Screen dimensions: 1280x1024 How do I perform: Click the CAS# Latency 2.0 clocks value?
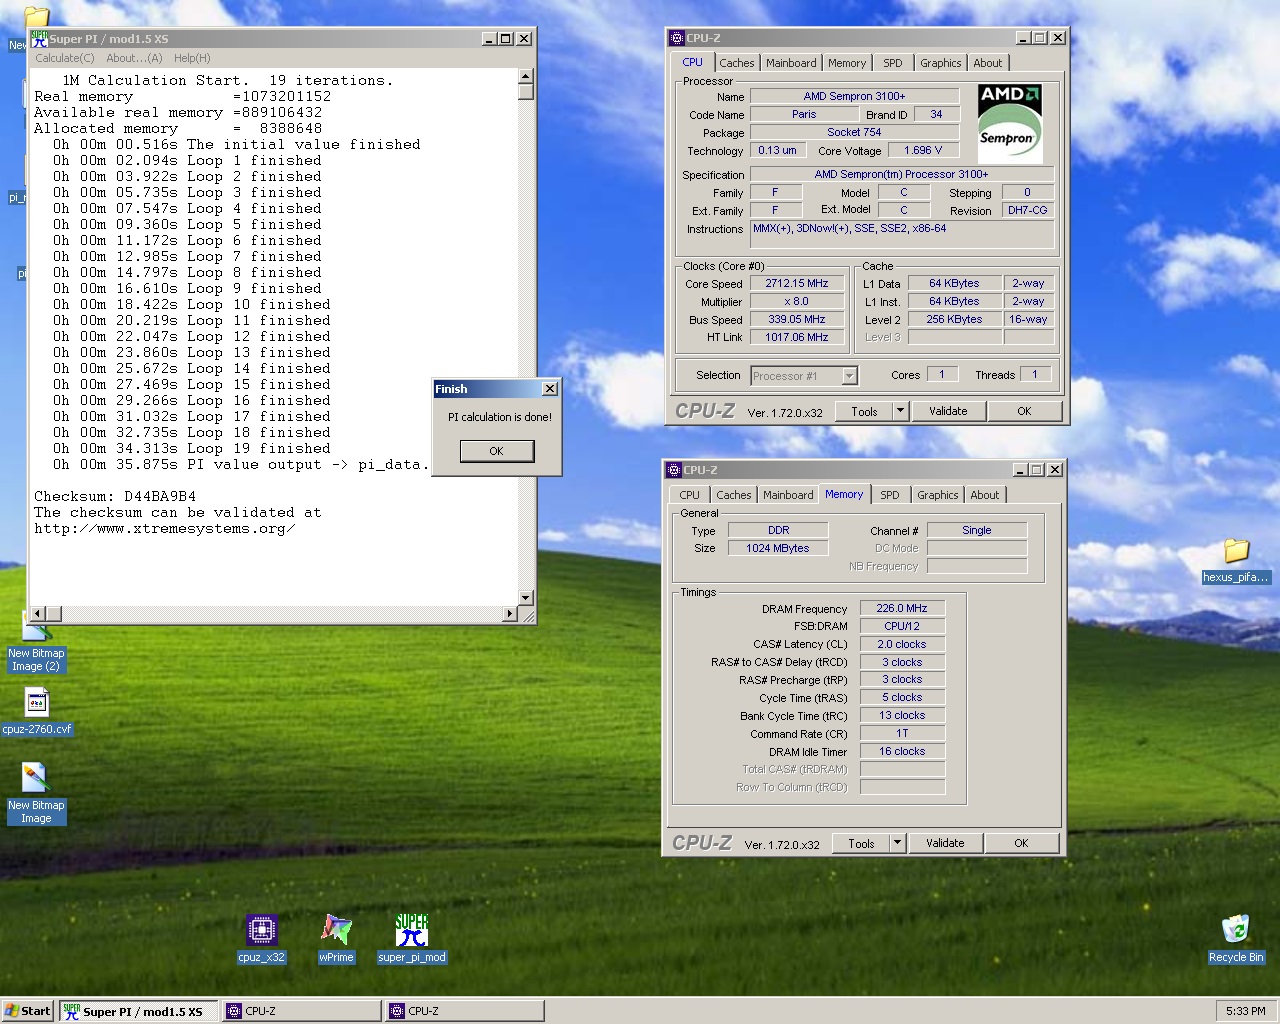(902, 644)
